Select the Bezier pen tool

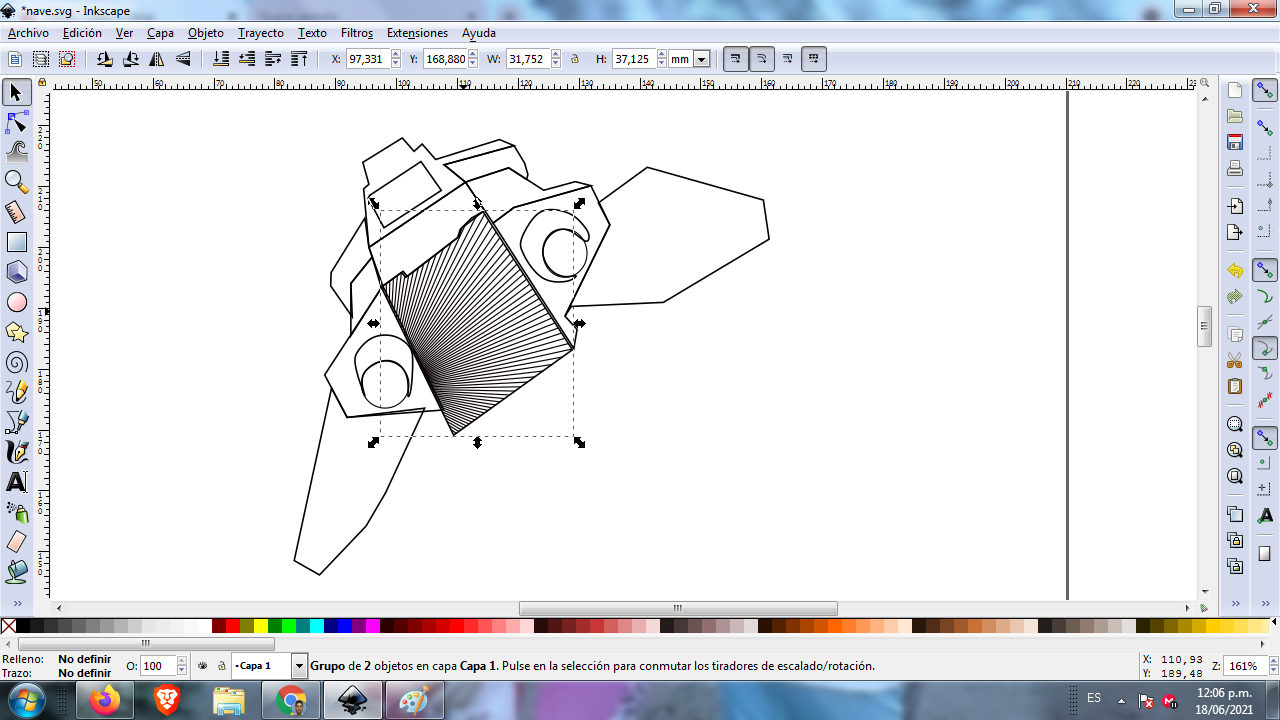tap(16, 422)
